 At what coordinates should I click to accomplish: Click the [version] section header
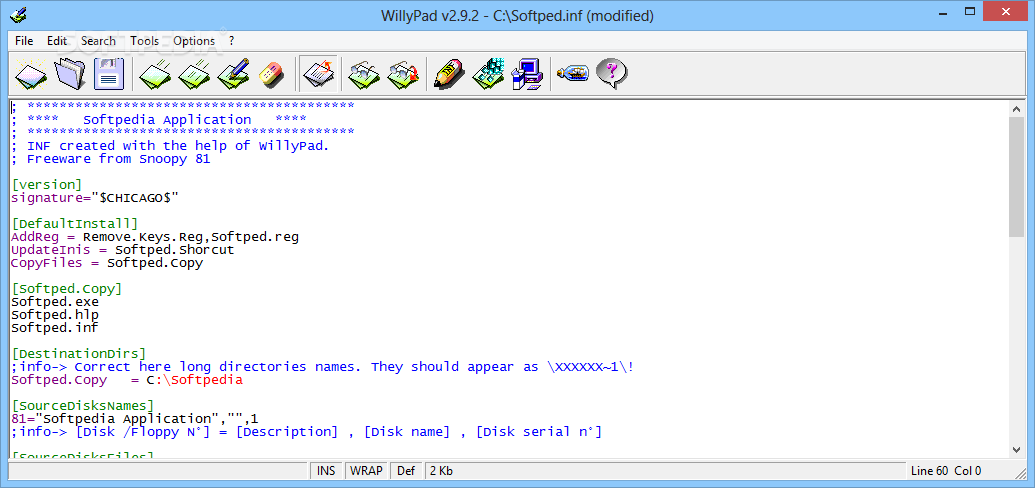point(46,184)
